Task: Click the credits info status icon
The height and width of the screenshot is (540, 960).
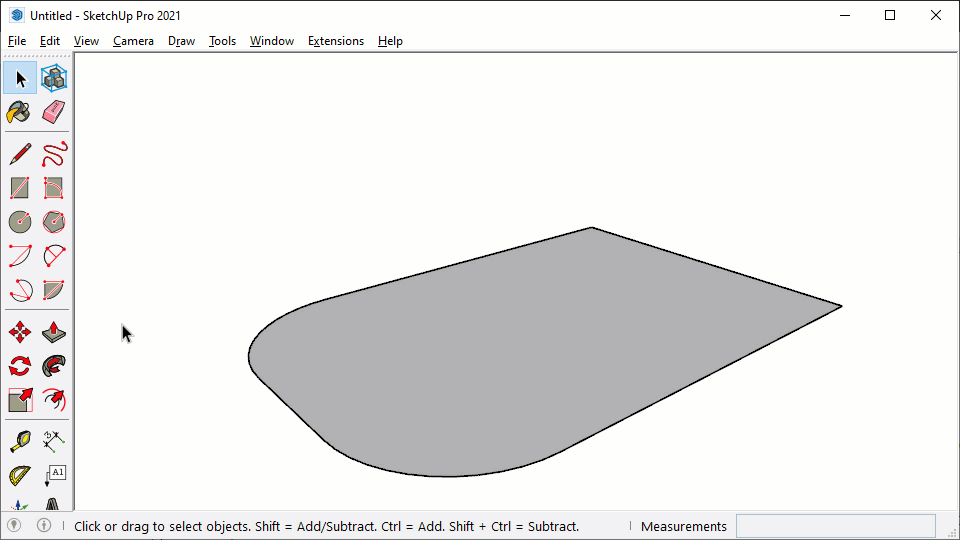Action: click(43, 525)
